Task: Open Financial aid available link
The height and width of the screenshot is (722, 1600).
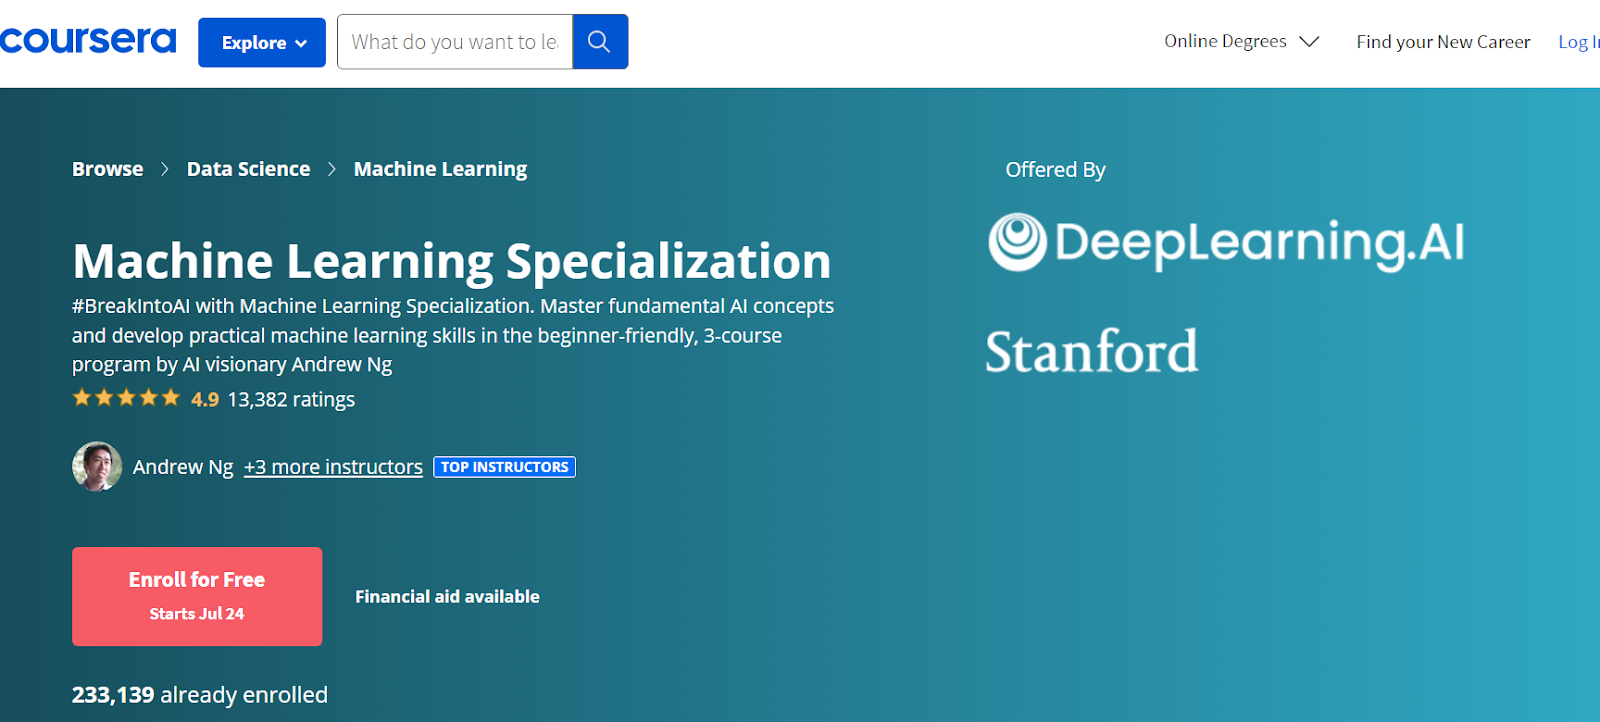Action: tap(447, 597)
